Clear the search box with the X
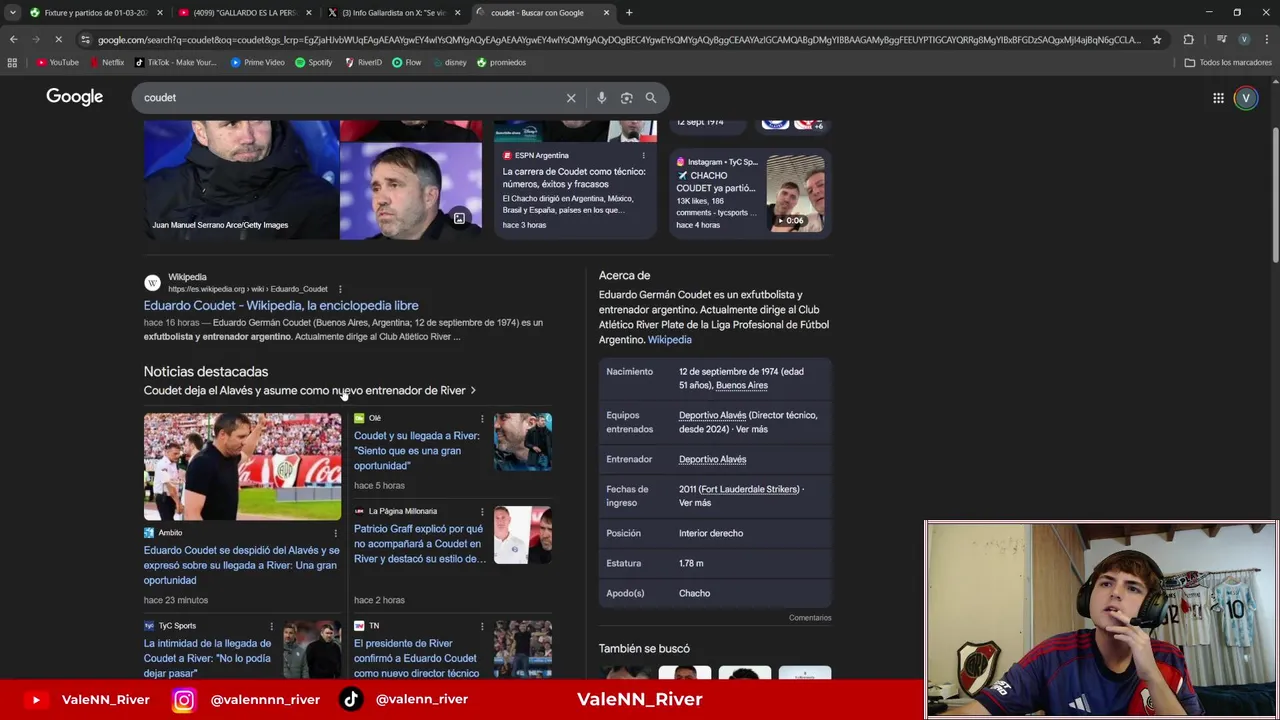Viewport: 1280px width, 720px height. point(571,98)
